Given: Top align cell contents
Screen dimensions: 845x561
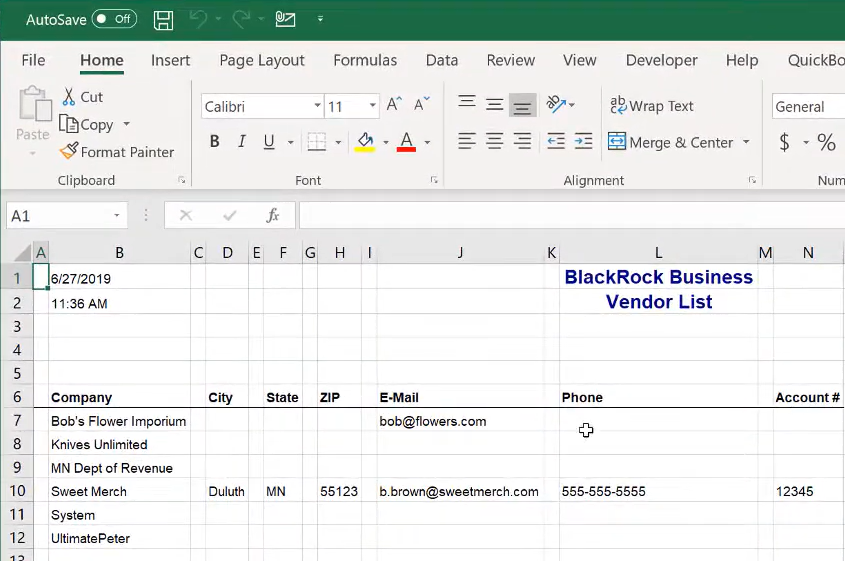Looking at the screenshot, I should (x=467, y=102).
